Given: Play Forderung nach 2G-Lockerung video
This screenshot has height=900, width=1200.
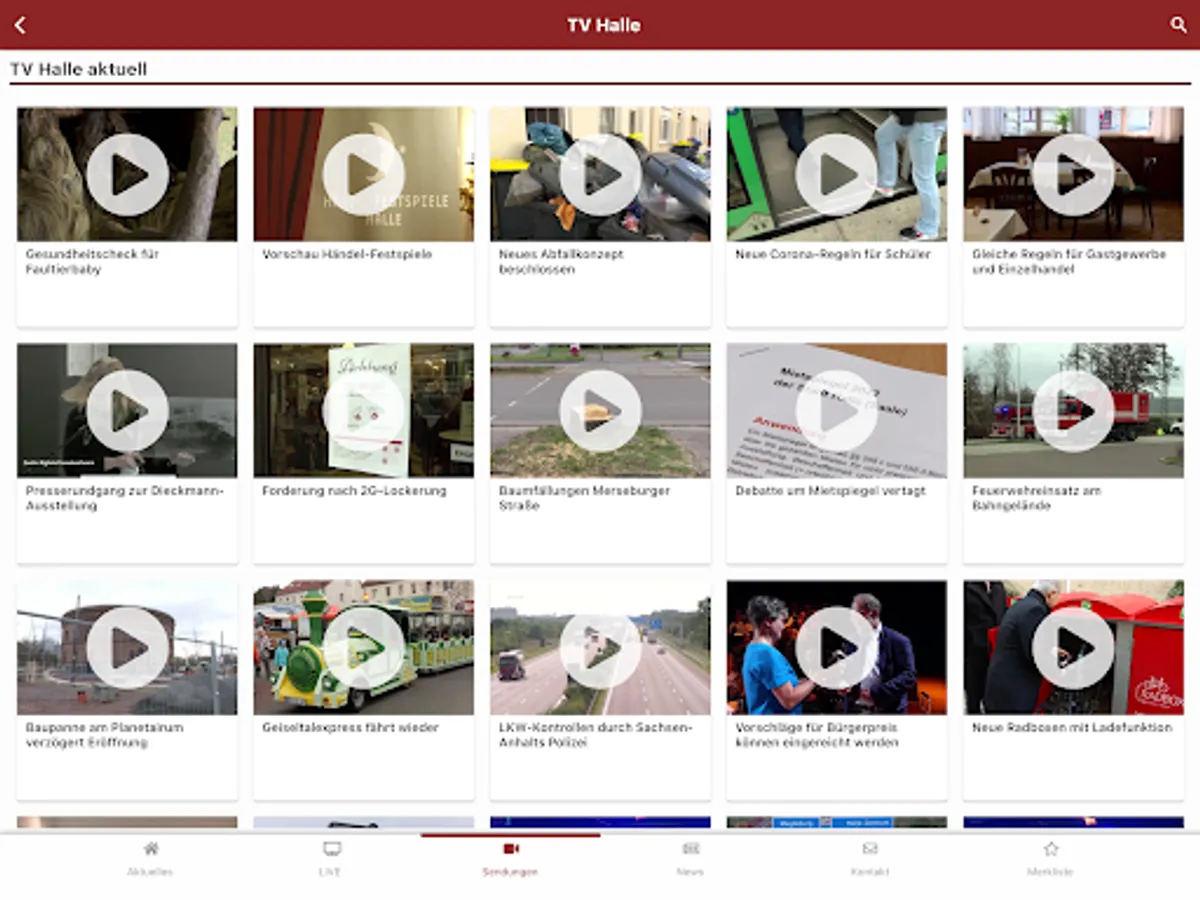Looking at the screenshot, I should click(x=364, y=411).
